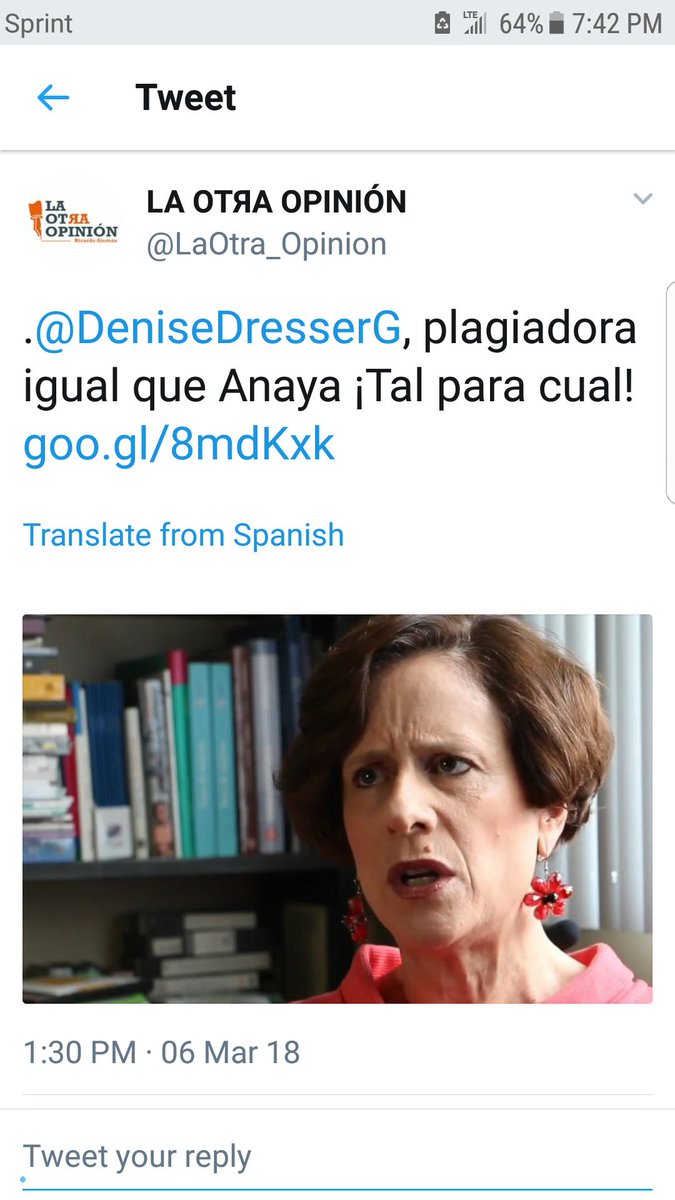Viewport: 675px width, 1200px height.
Task: Pull the edge panel handle on the right
Action: (670, 392)
